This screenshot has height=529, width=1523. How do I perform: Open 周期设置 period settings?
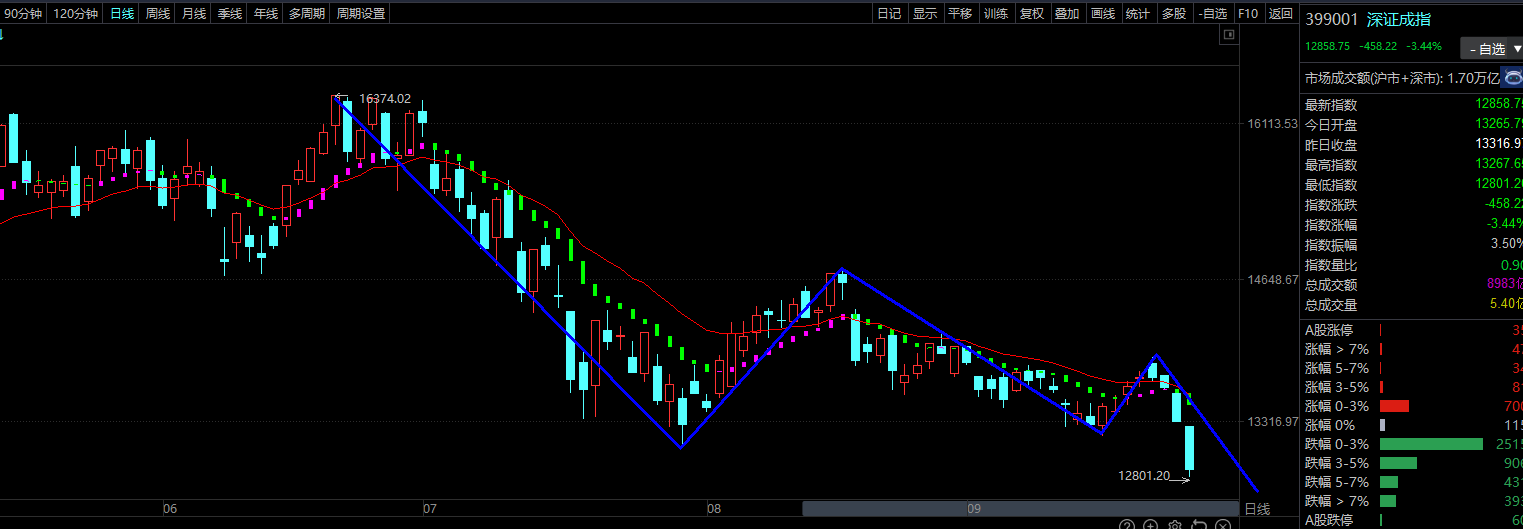(360, 13)
